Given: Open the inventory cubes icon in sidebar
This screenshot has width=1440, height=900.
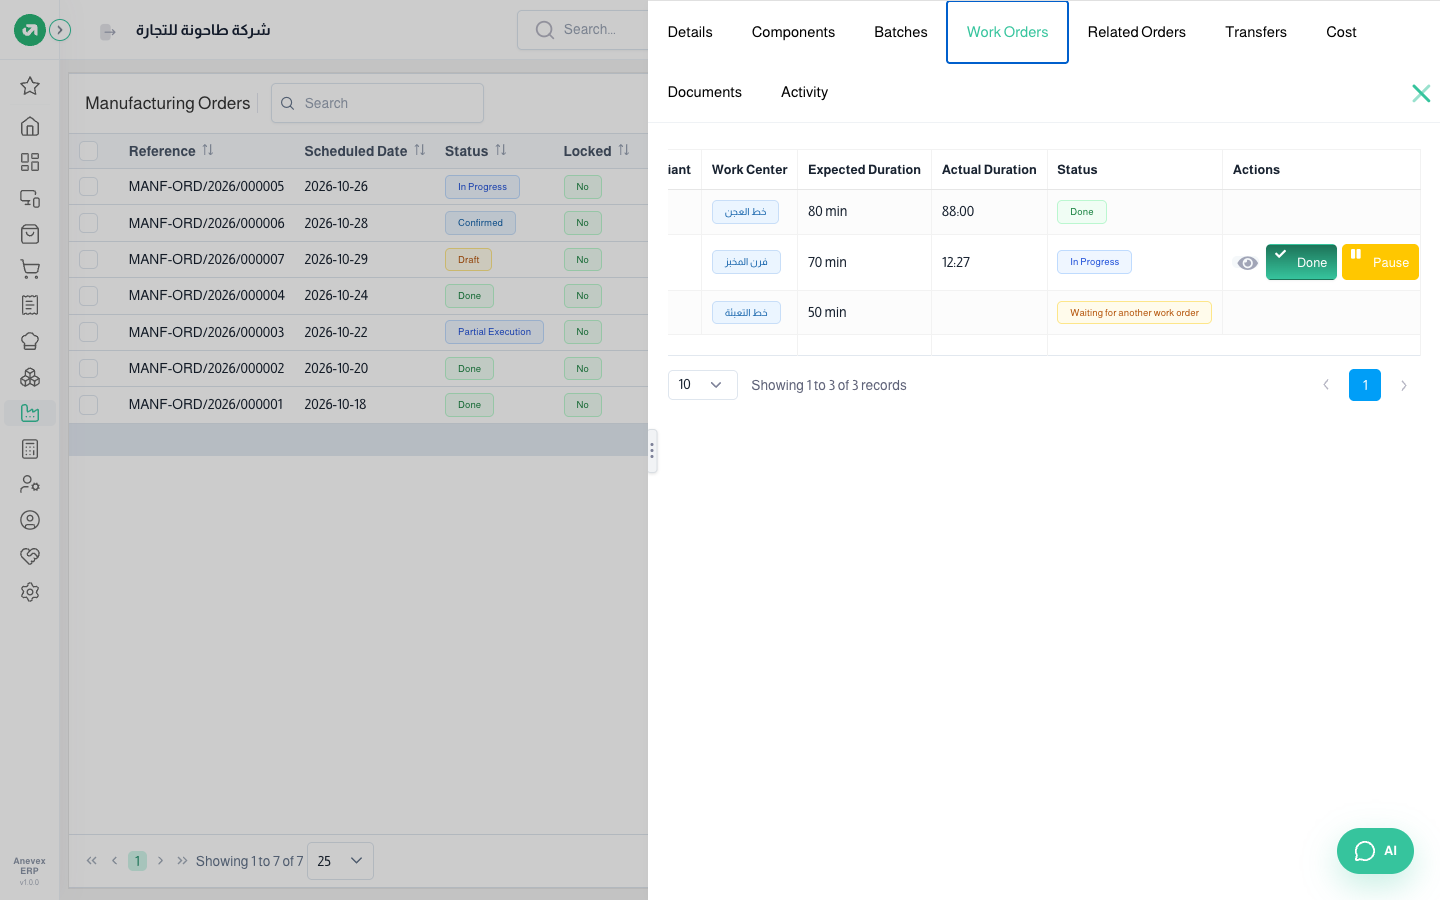Looking at the screenshot, I should 30,377.
